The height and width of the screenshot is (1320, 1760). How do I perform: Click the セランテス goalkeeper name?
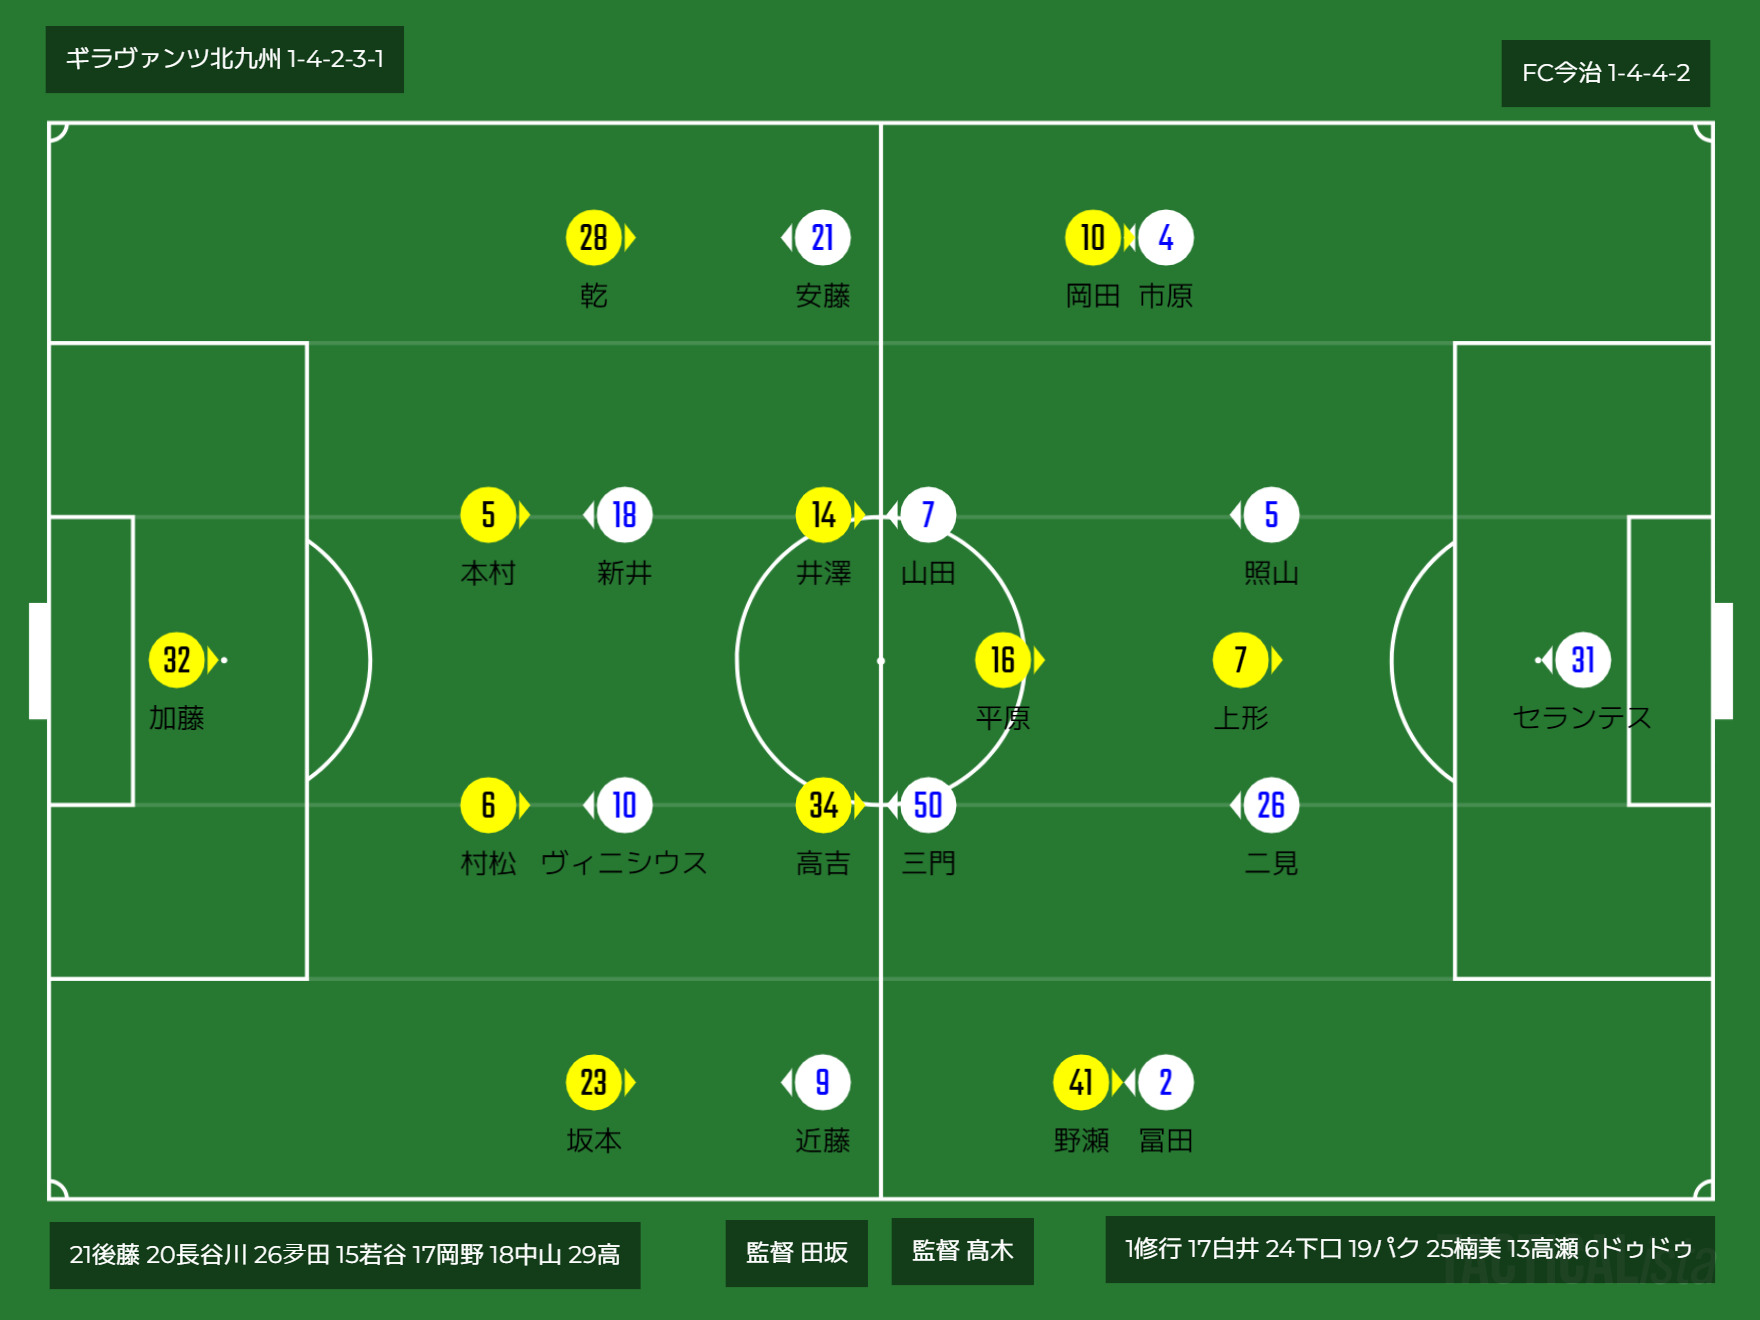pos(1582,718)
